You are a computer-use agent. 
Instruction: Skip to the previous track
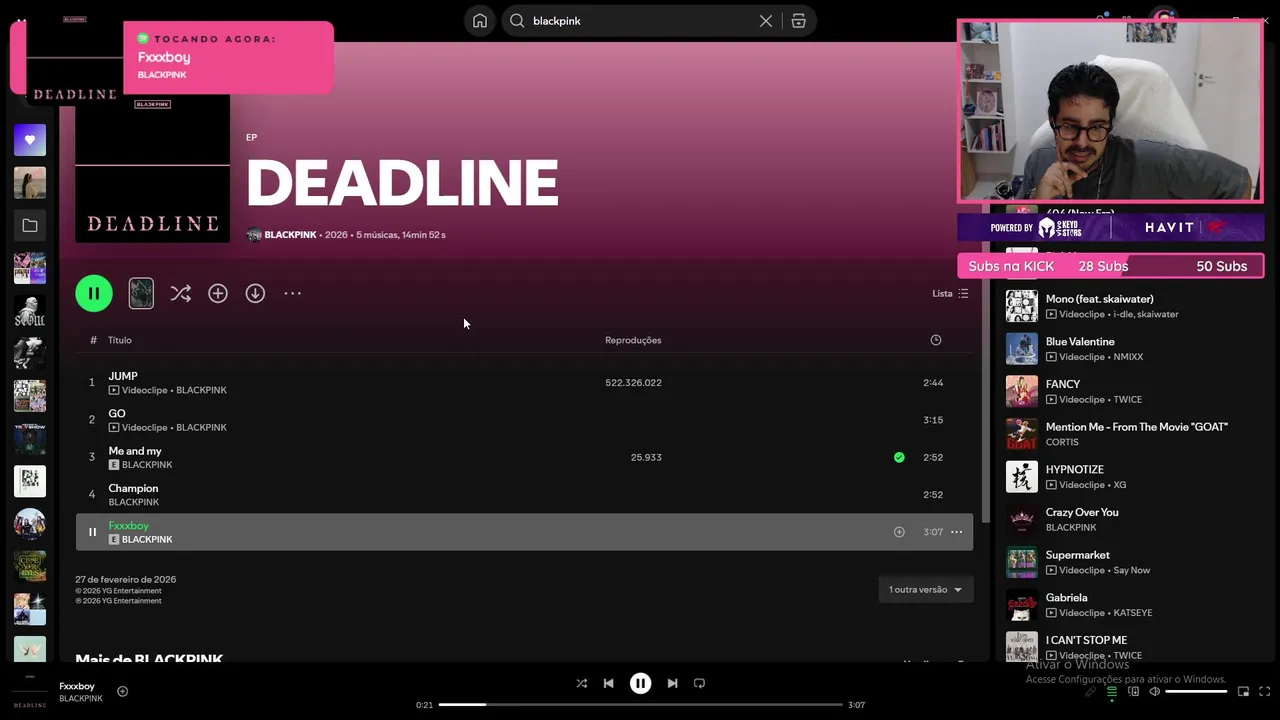tap(608, 683)
